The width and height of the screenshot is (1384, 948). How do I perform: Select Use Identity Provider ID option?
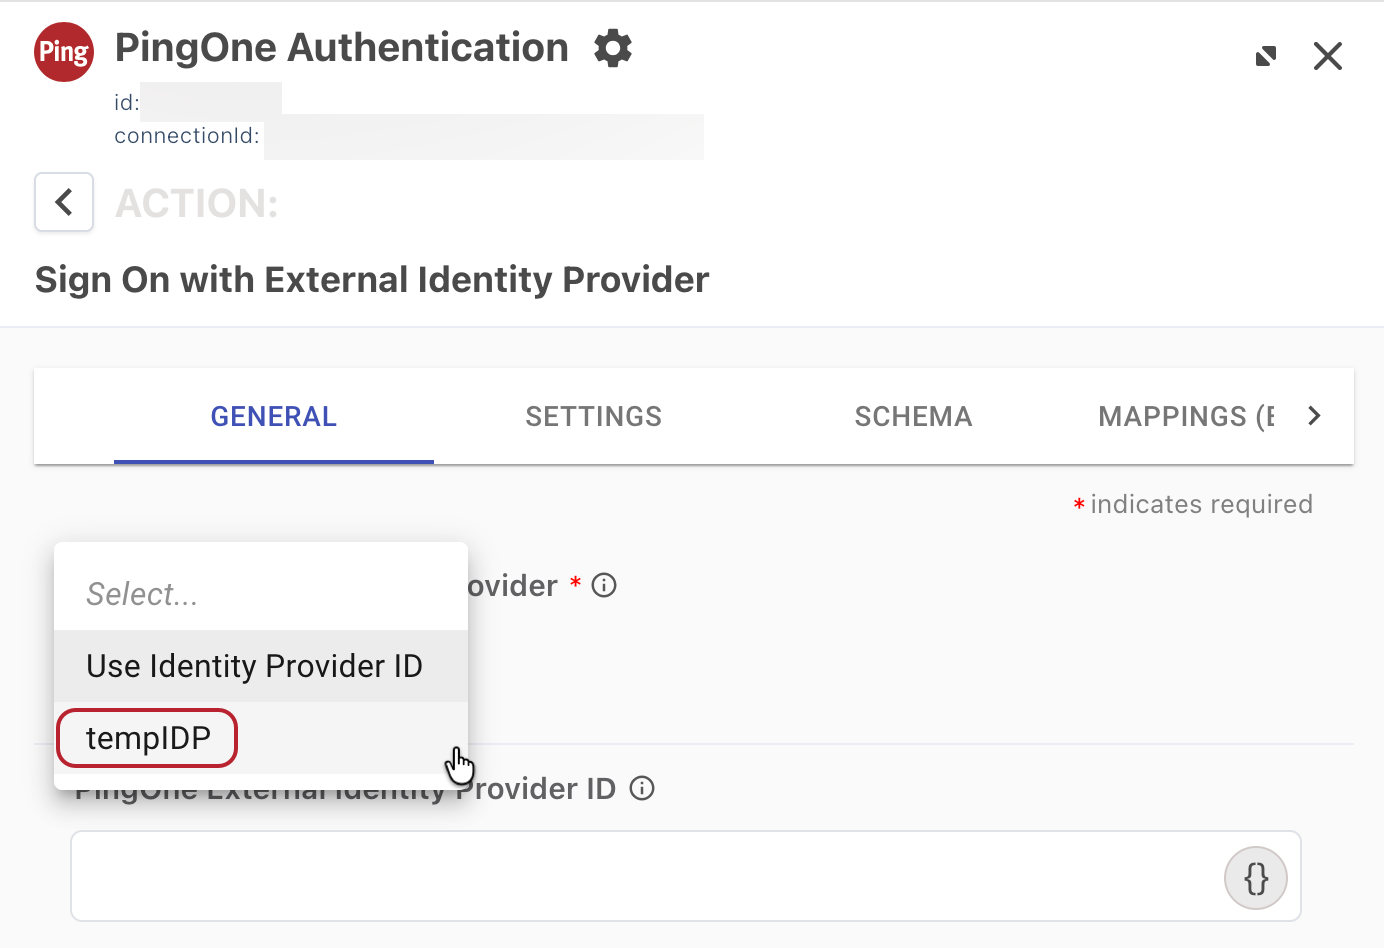253,666
